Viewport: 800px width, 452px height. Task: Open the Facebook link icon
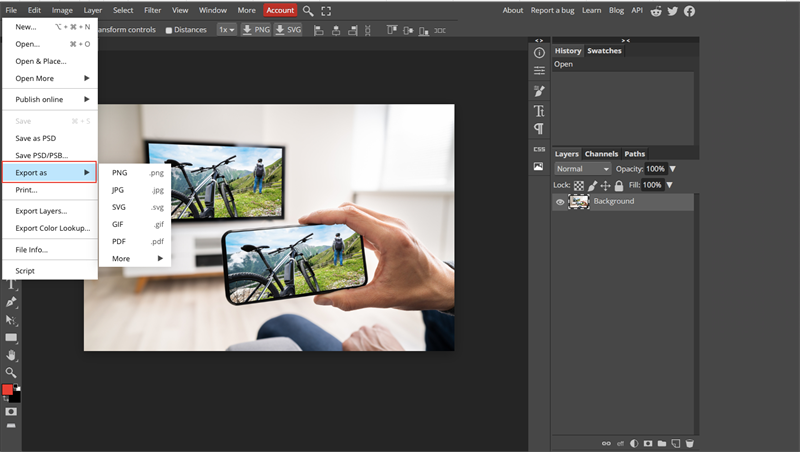click(689, 11)
